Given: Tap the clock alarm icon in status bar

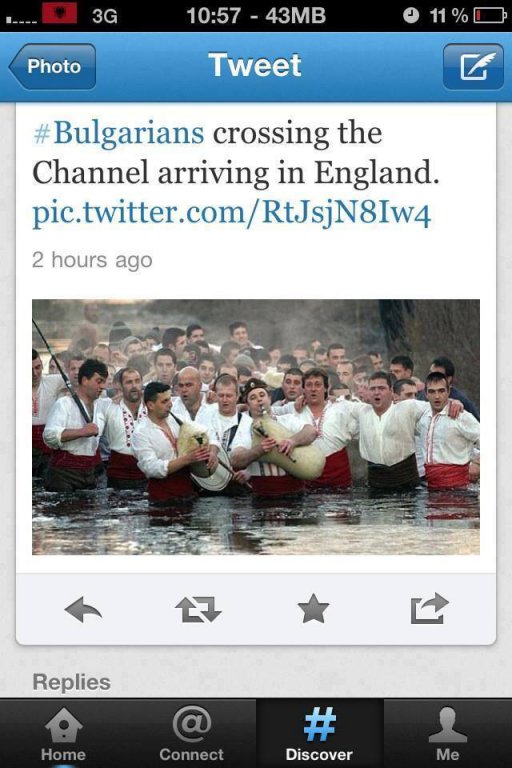Looking at the screenshot, I should 411,16.
